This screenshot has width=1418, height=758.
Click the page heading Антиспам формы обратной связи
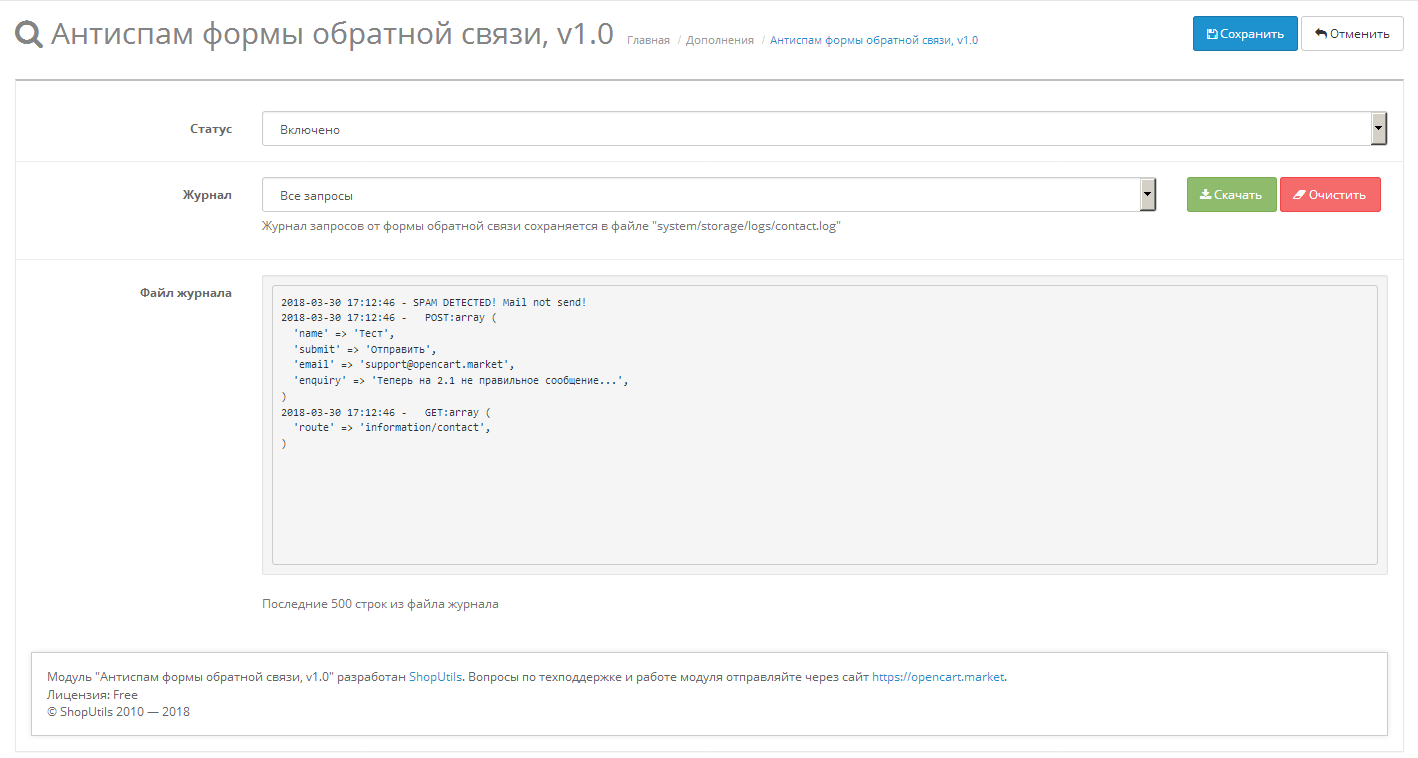(331, 34)
